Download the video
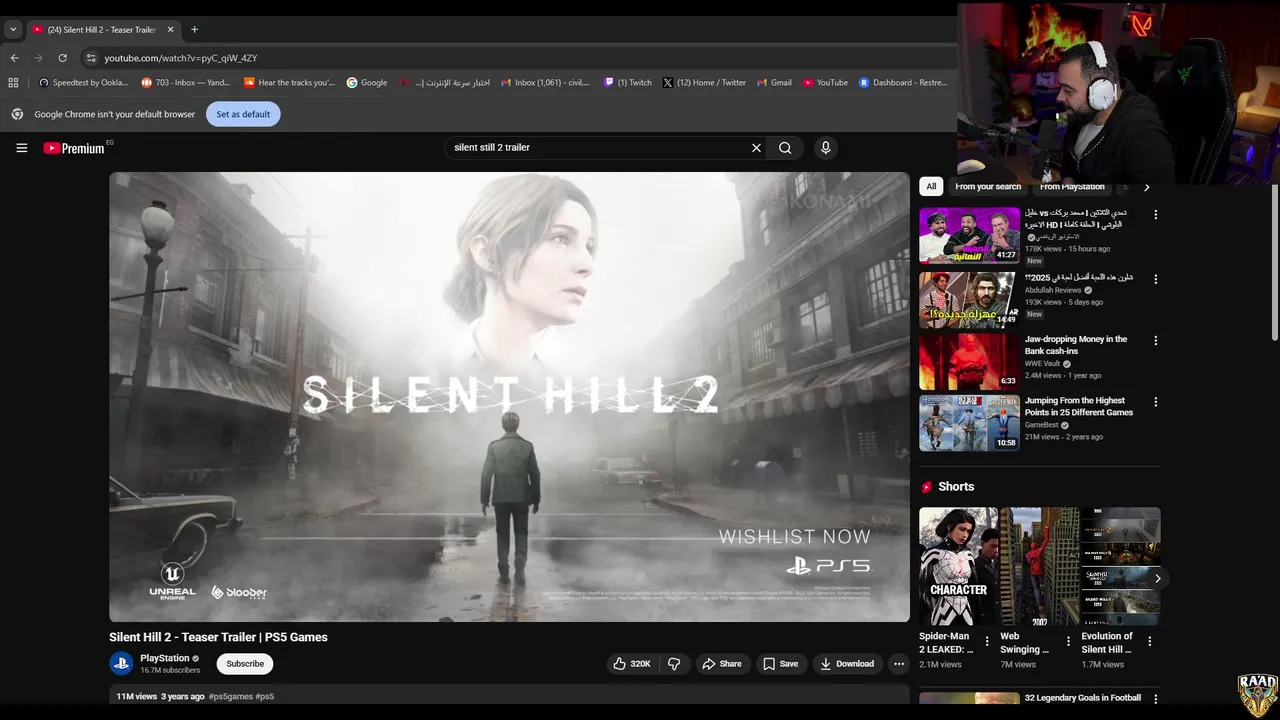1280x720 pixels. pos(847,664)
